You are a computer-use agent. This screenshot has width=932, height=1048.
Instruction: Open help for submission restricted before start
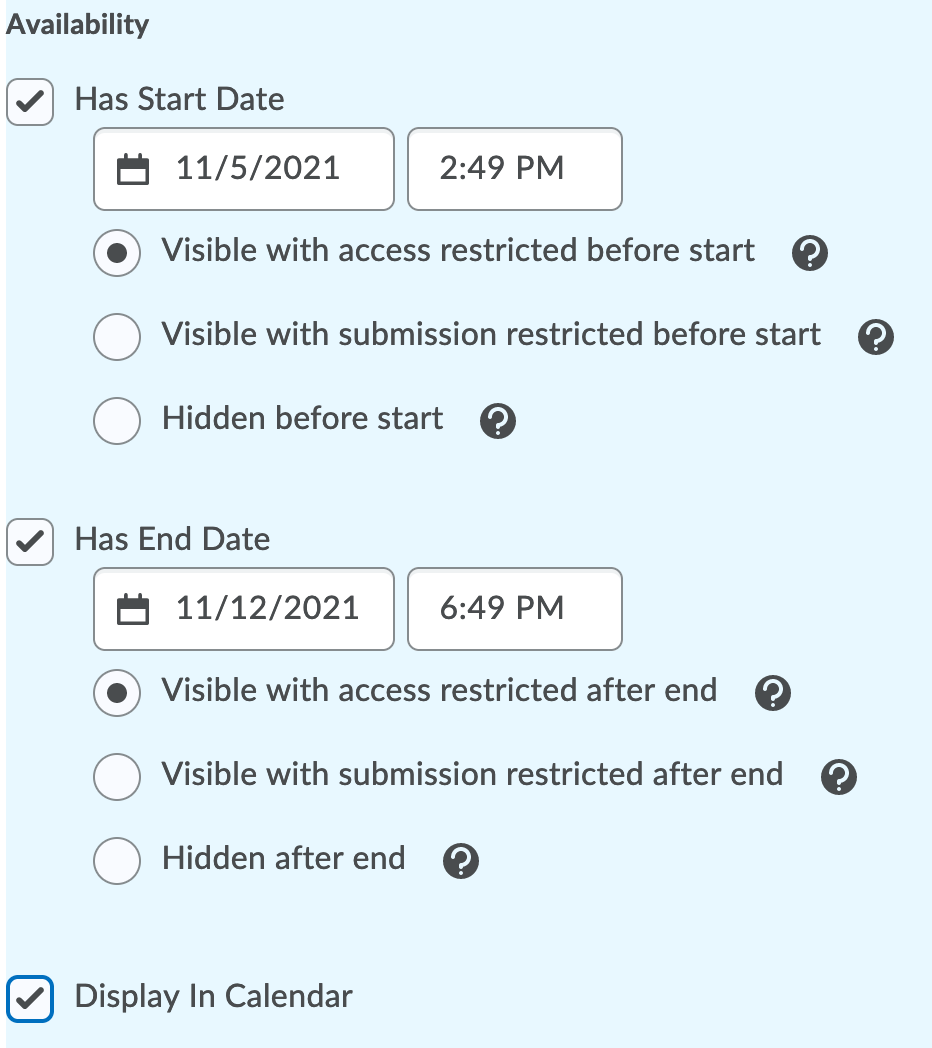(875, 338)
